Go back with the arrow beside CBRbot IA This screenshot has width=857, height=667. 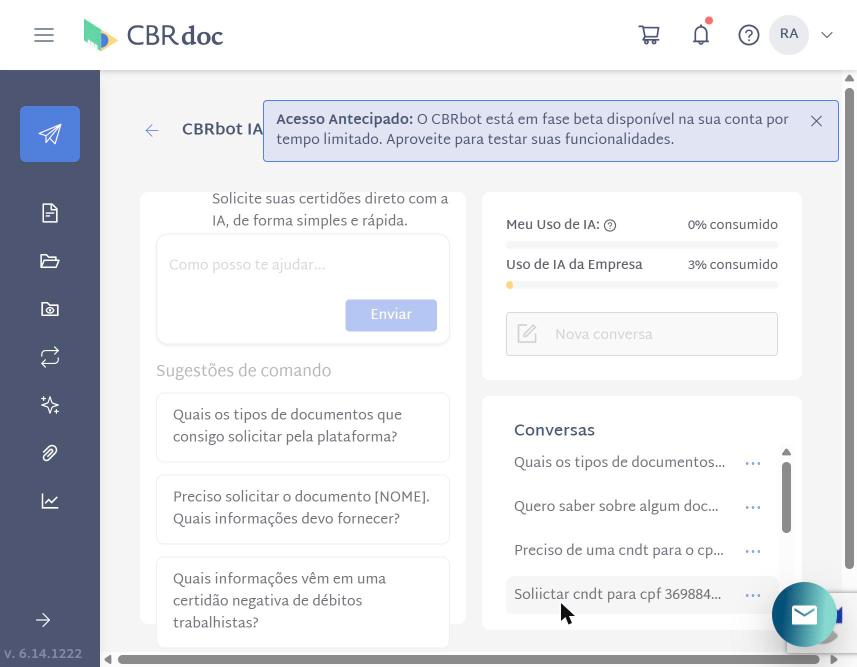click(151, 130)
